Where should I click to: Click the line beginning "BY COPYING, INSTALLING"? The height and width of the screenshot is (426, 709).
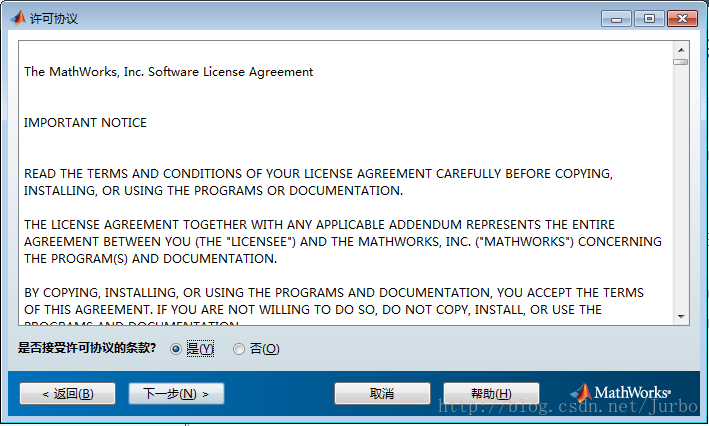click(x=334, y=293)
